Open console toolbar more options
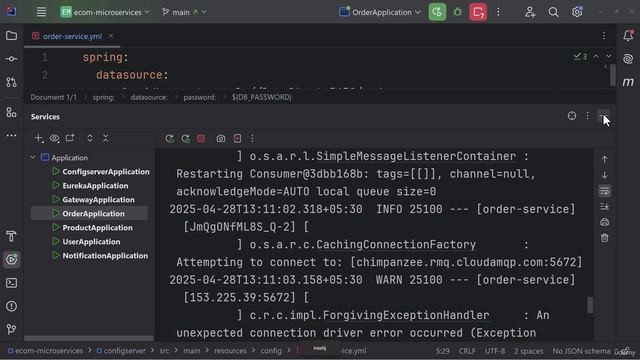Viewport: 640px width, 360px height. point(252,139)
